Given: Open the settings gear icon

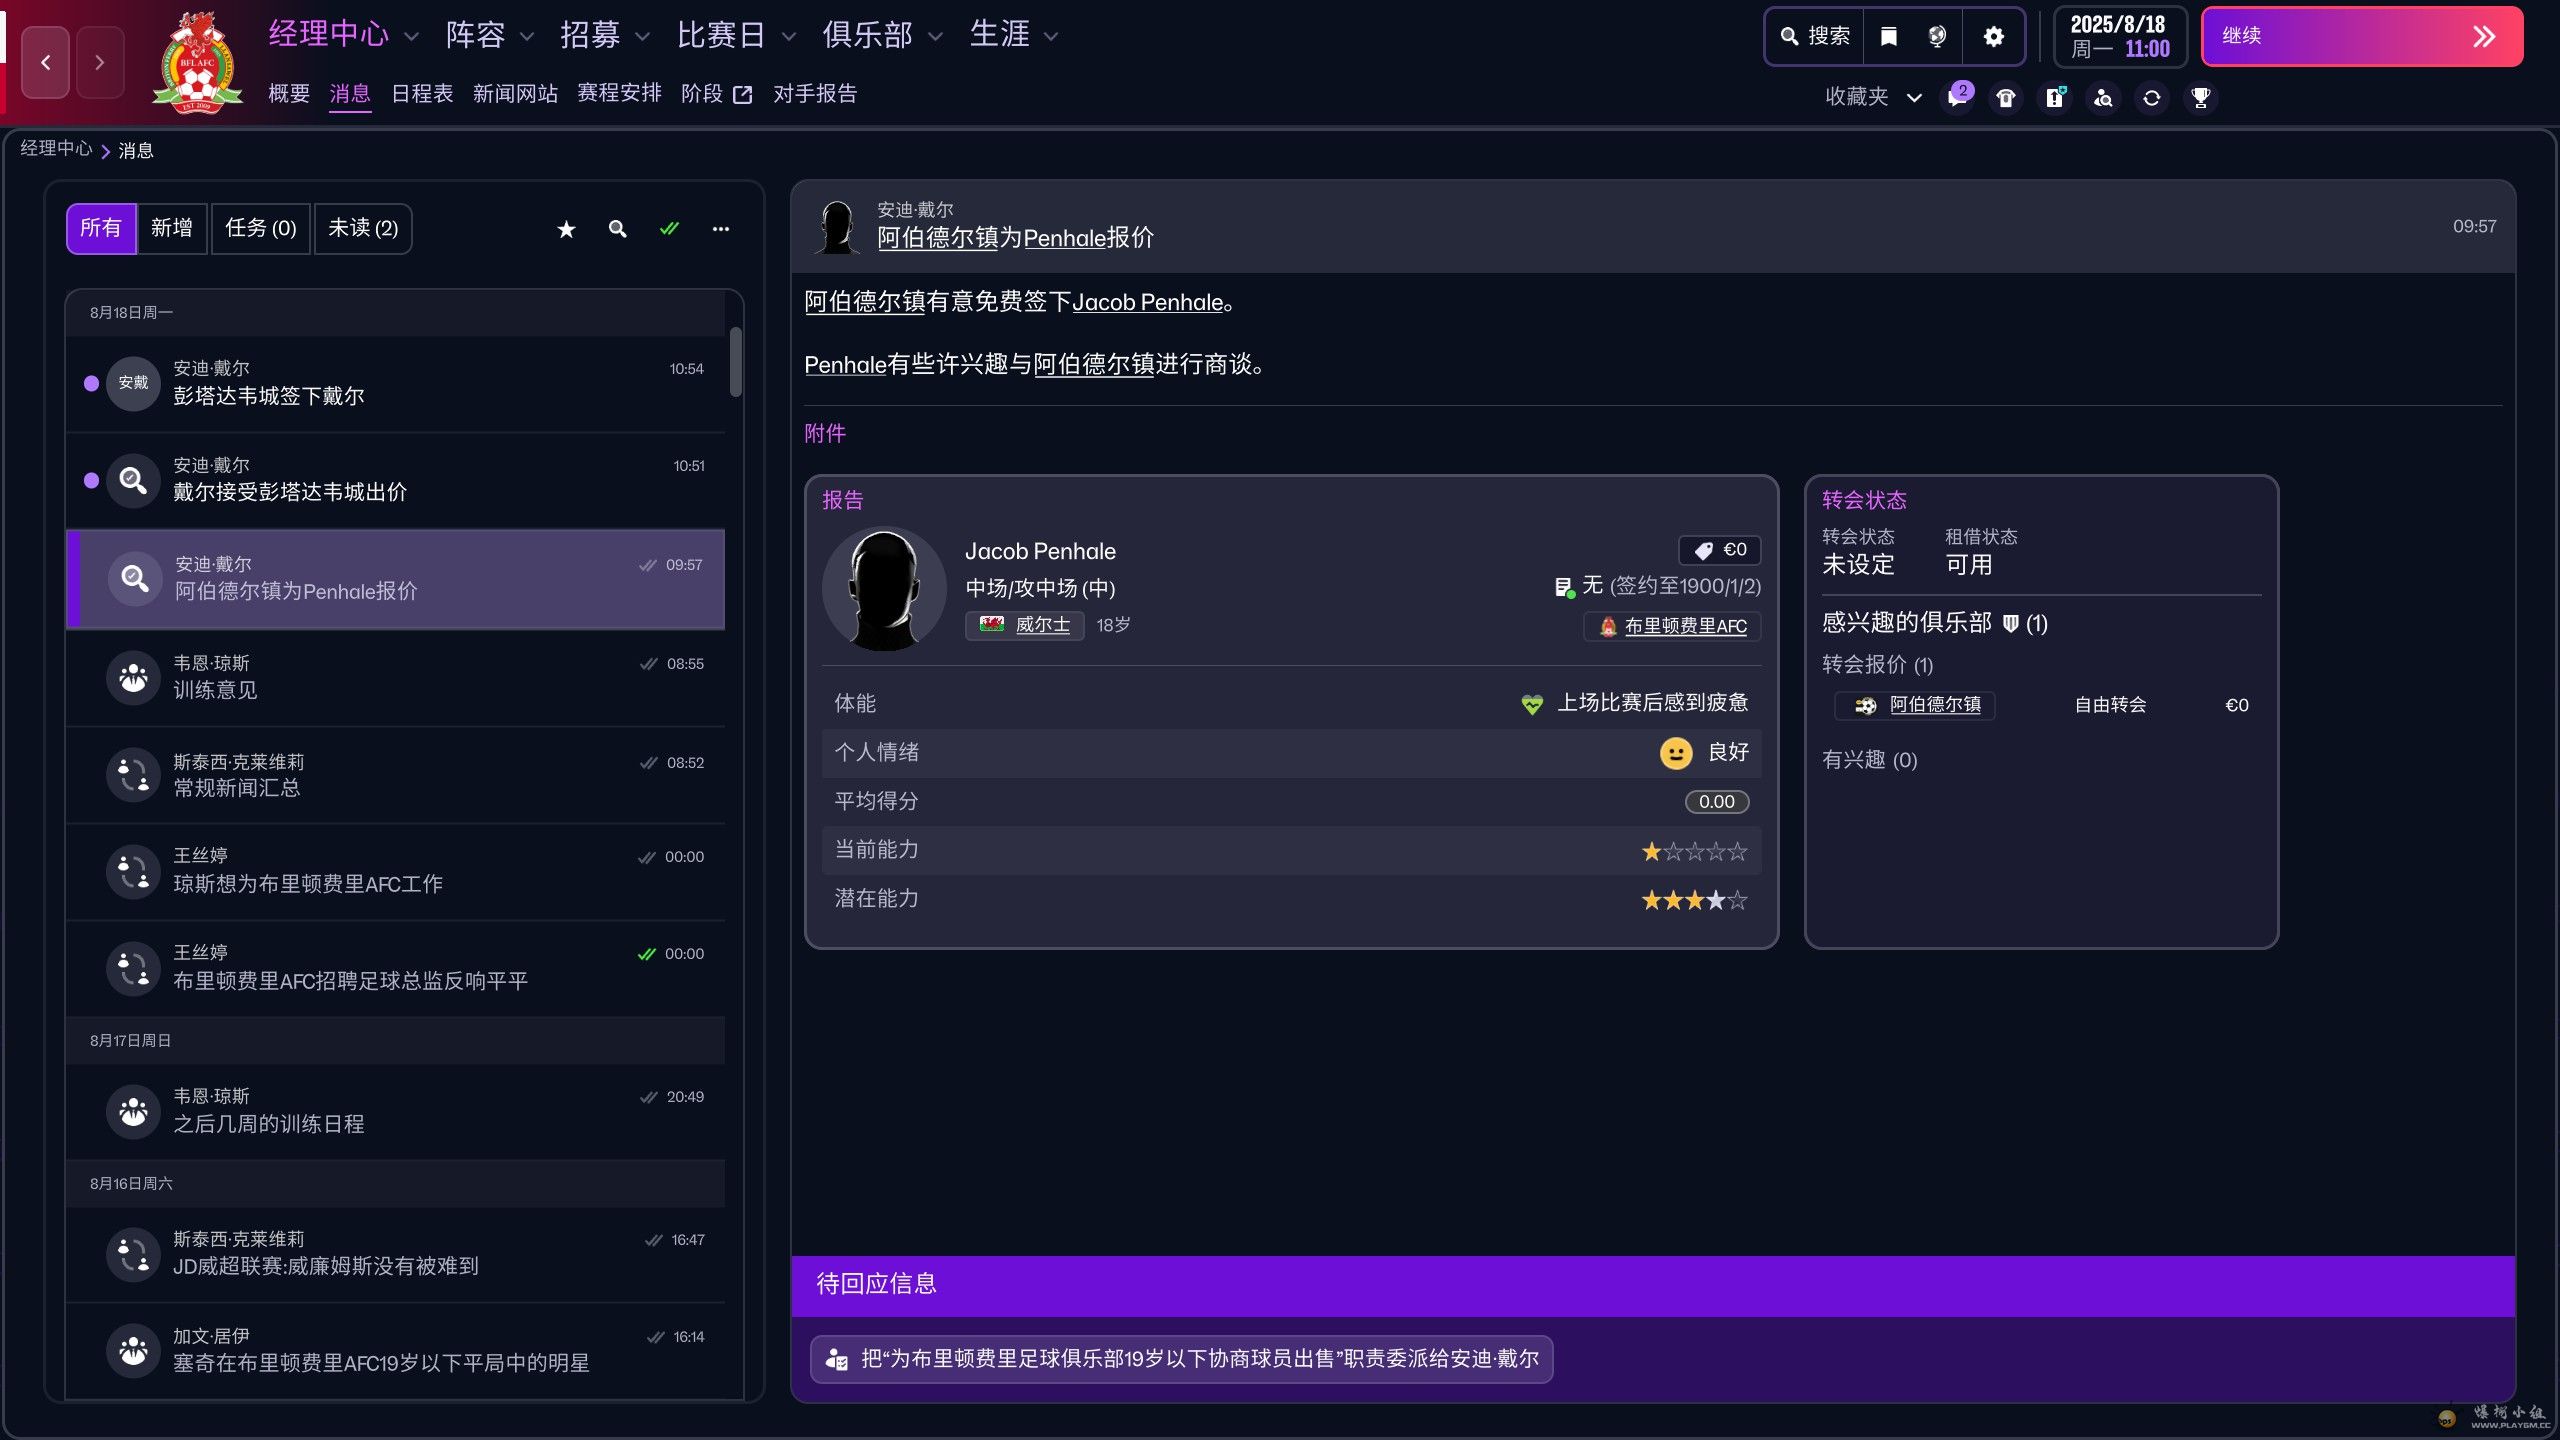Looking at the screenshot, I should click(1993, 37).
